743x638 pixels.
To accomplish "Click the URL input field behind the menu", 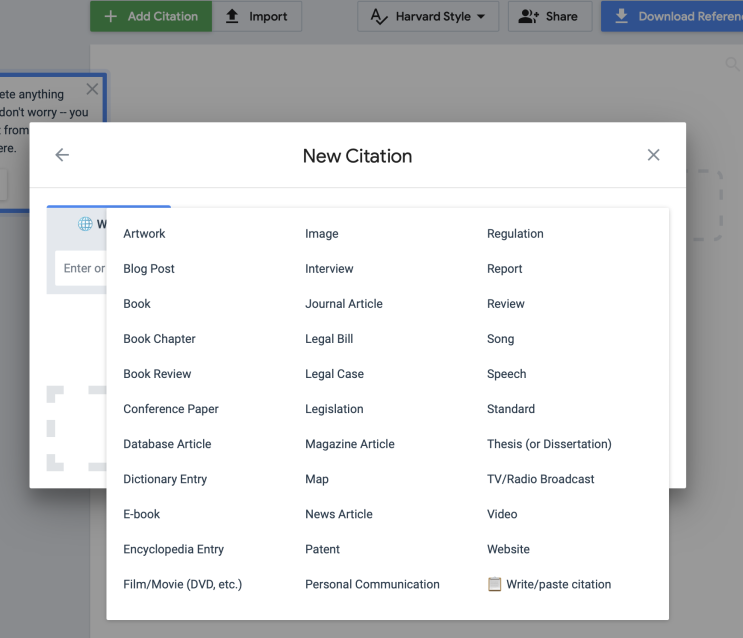I will click(x=81, y=268).
